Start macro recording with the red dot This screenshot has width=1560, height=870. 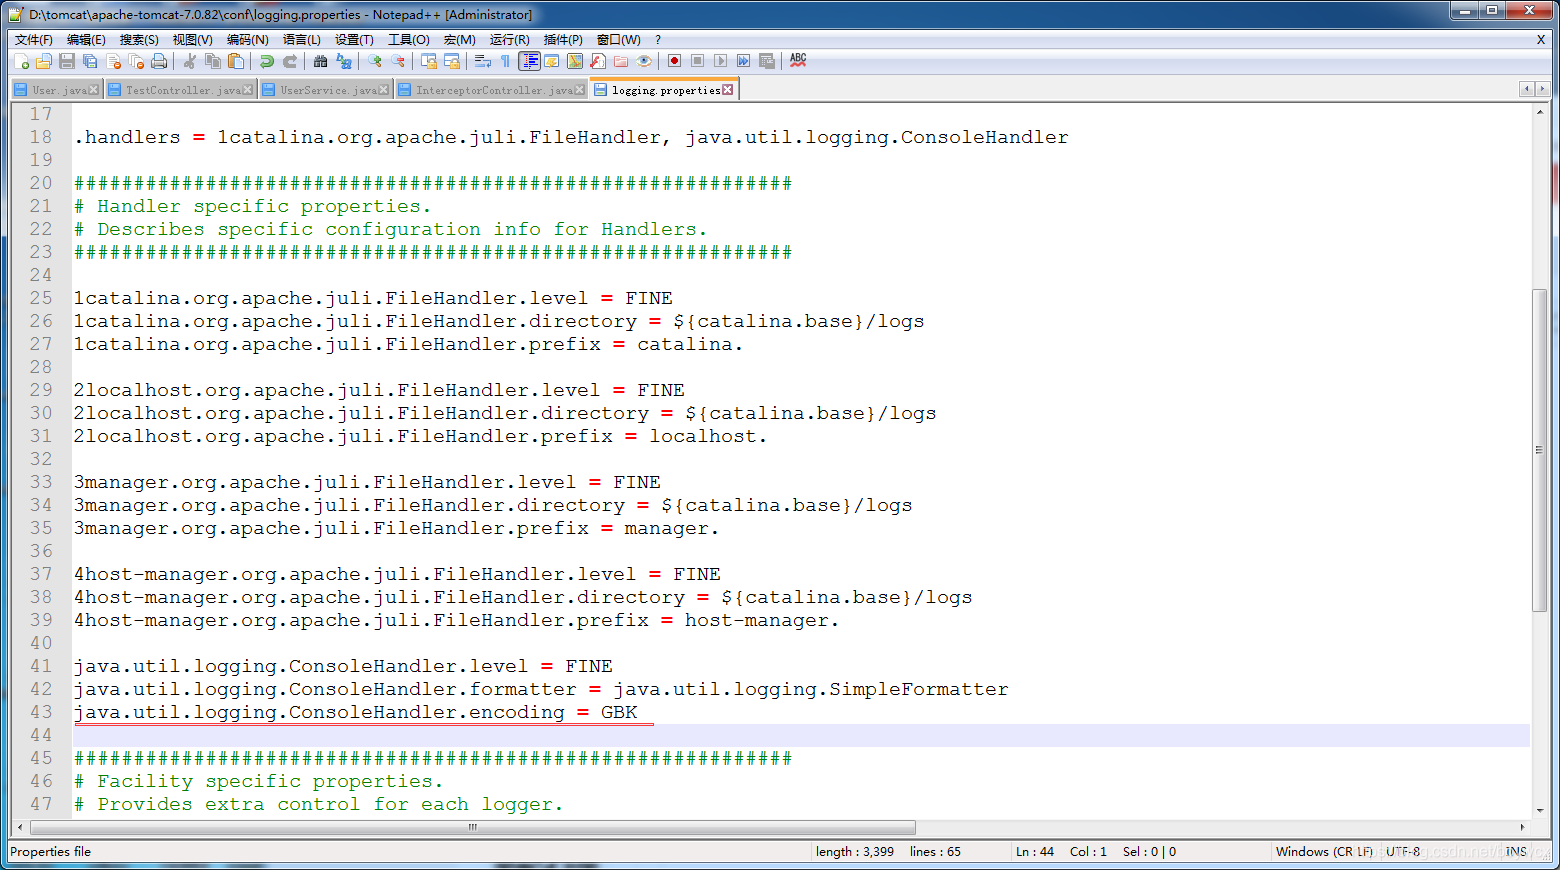pos(675,61)
